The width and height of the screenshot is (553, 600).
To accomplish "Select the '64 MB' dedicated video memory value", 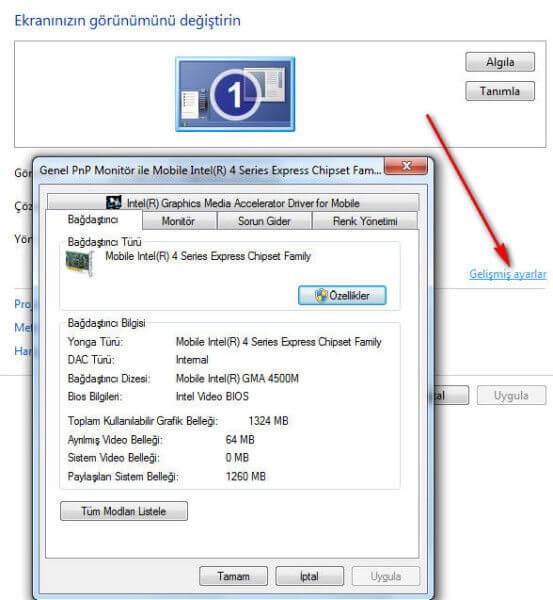I will (240, 440).
